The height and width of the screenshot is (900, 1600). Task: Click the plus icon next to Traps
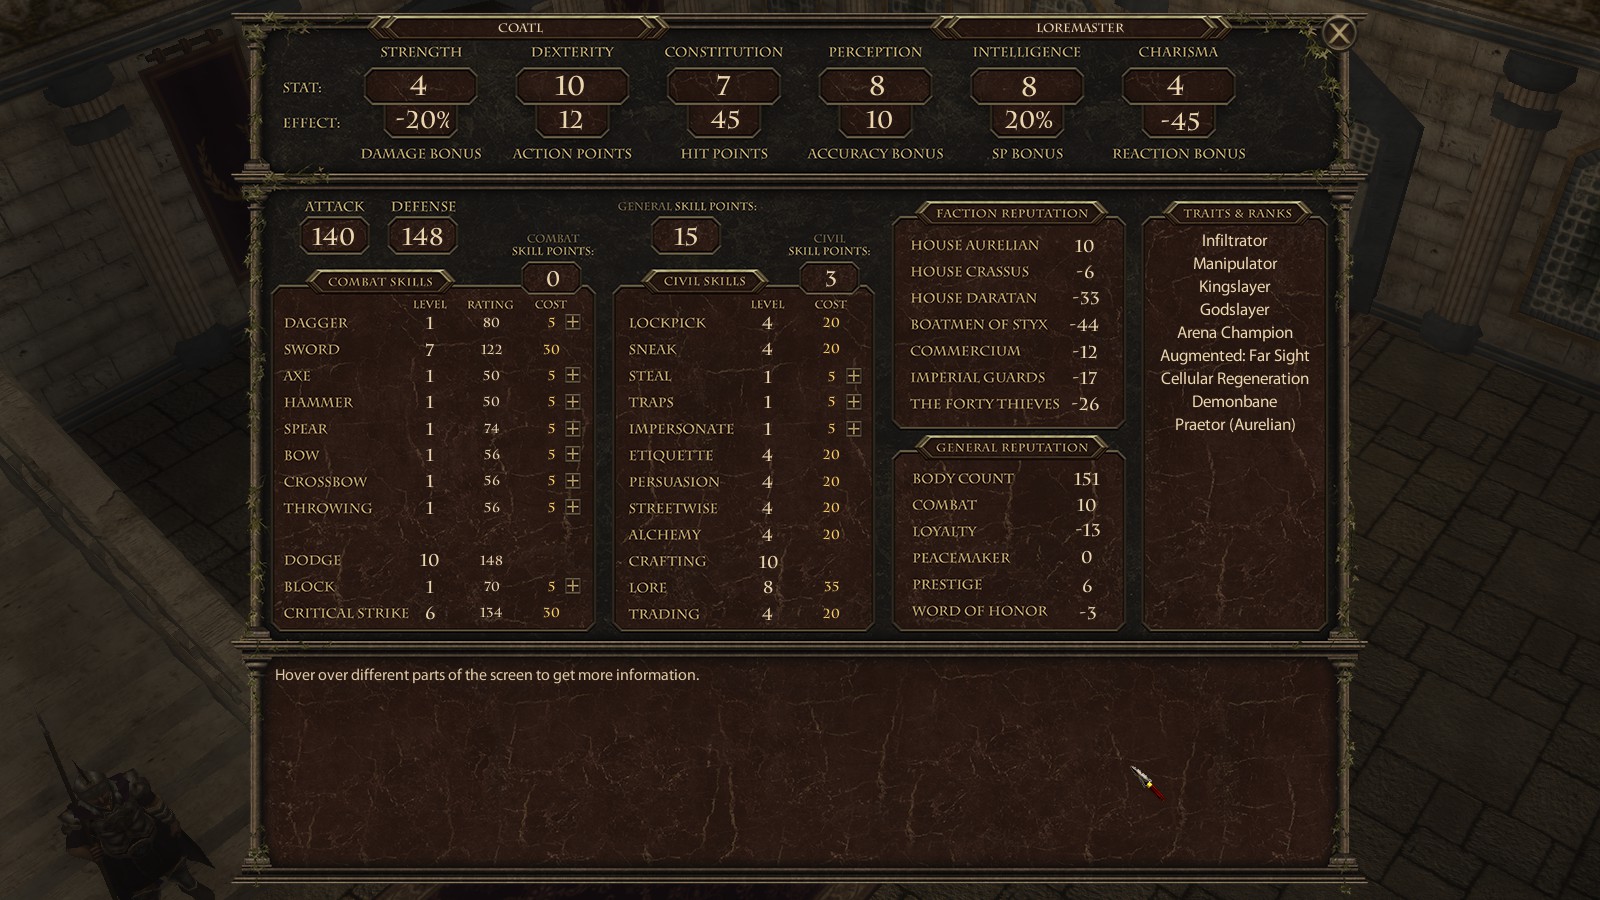(x=854, y=402)
